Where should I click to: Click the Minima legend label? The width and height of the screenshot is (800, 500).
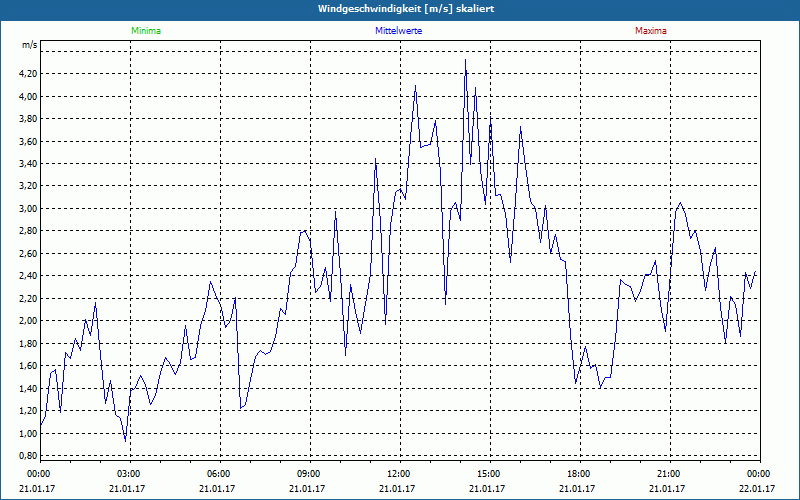point(146,31)
